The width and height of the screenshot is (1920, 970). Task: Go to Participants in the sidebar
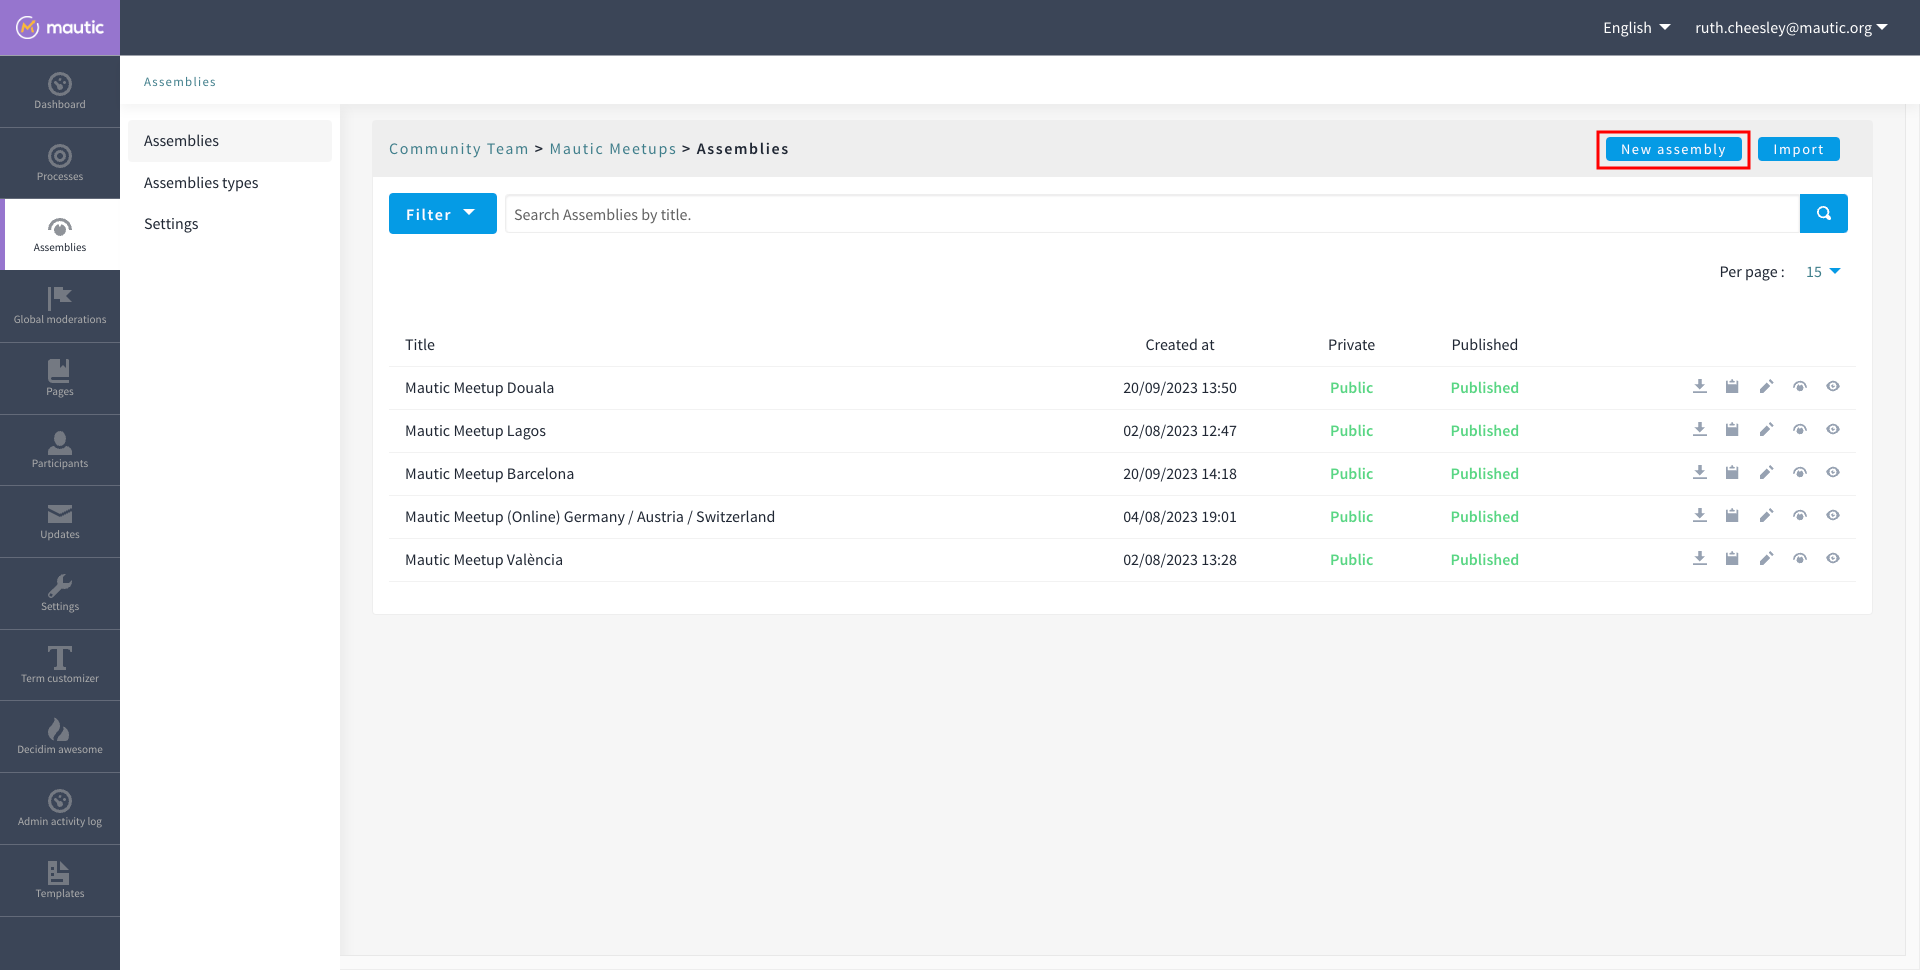60,450
